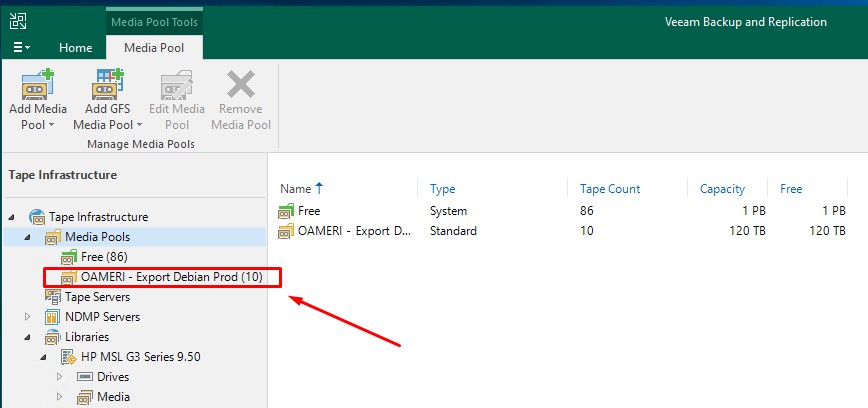The width and height of the screenshot is (868, 408).
Task: Click the Remove Media Pool X icon
Action: point(240,84)
